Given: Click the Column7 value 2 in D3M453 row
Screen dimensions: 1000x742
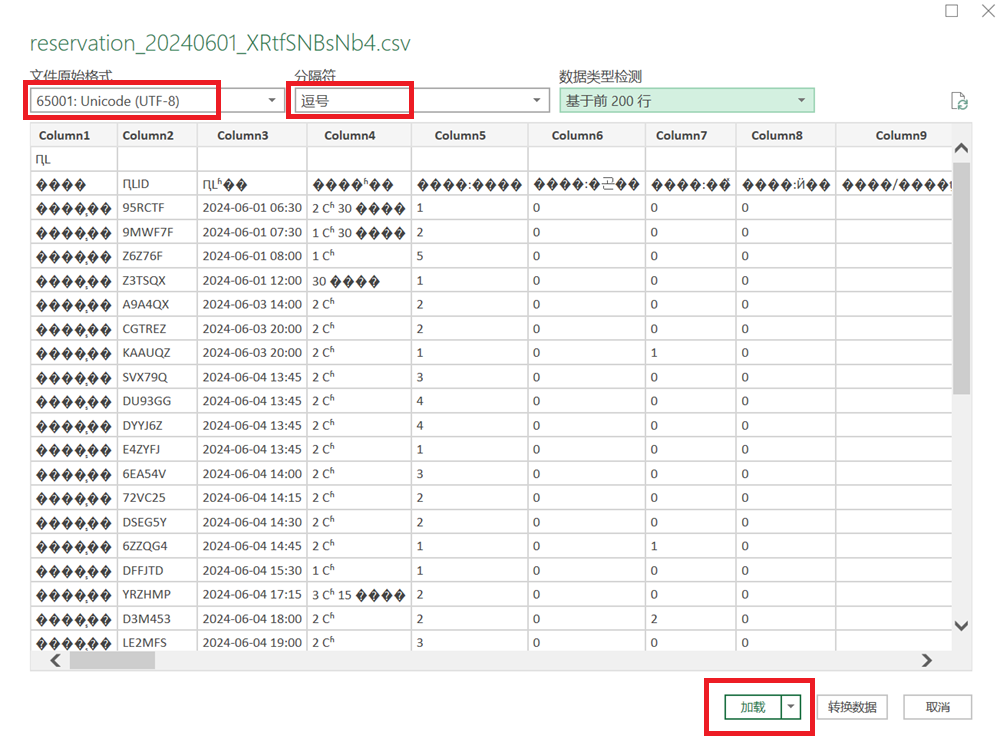Looking at the screenshot, I should [x=691, y=618].
